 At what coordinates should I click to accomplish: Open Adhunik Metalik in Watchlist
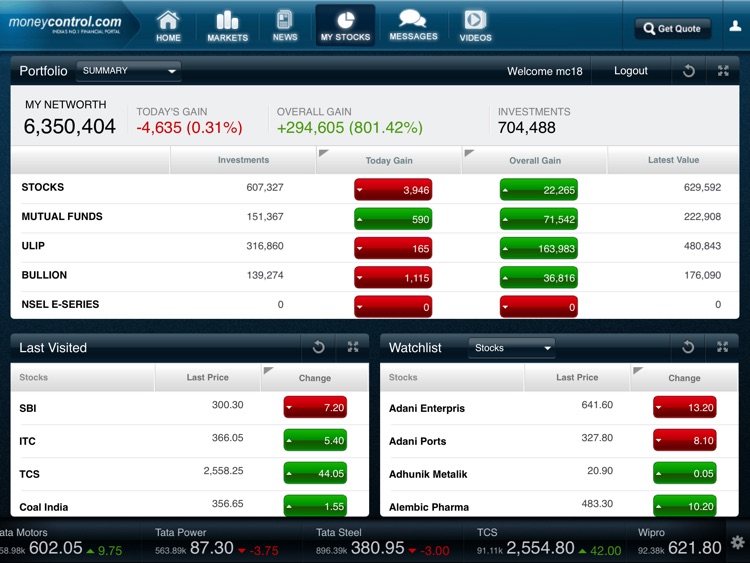click(x=559, y=474)
